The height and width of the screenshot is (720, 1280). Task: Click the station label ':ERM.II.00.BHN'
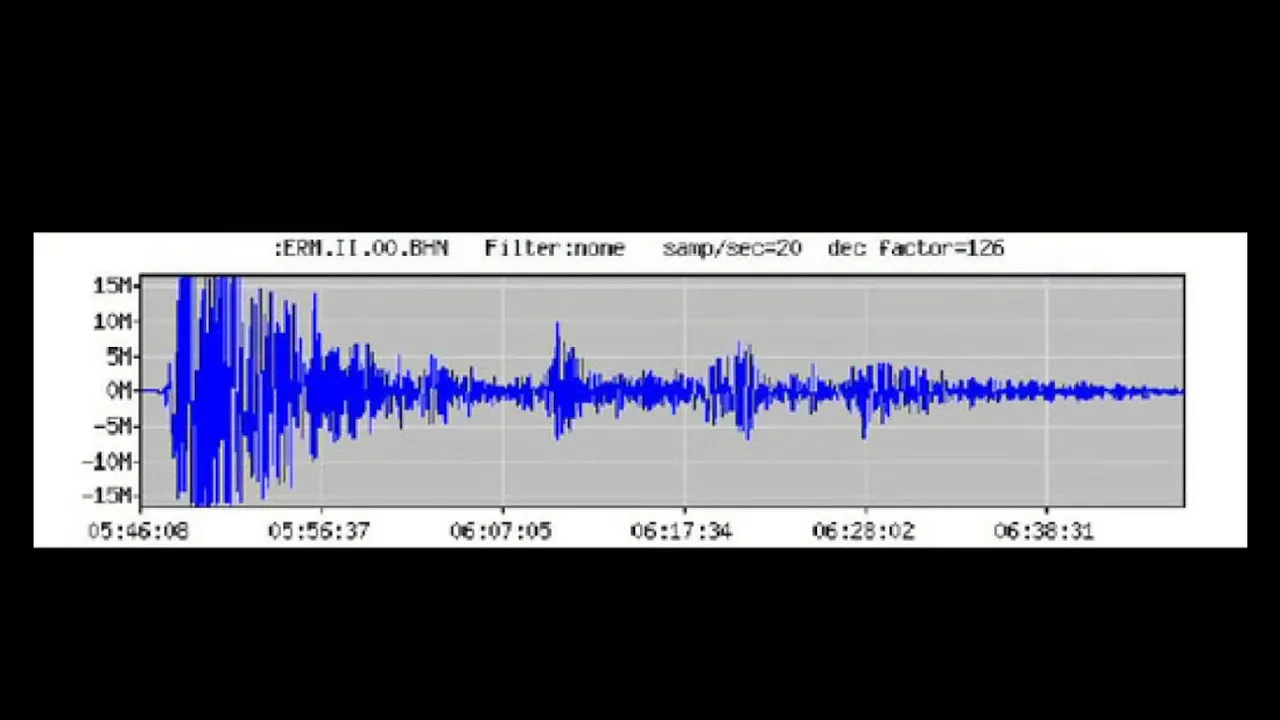click(361, 248)
